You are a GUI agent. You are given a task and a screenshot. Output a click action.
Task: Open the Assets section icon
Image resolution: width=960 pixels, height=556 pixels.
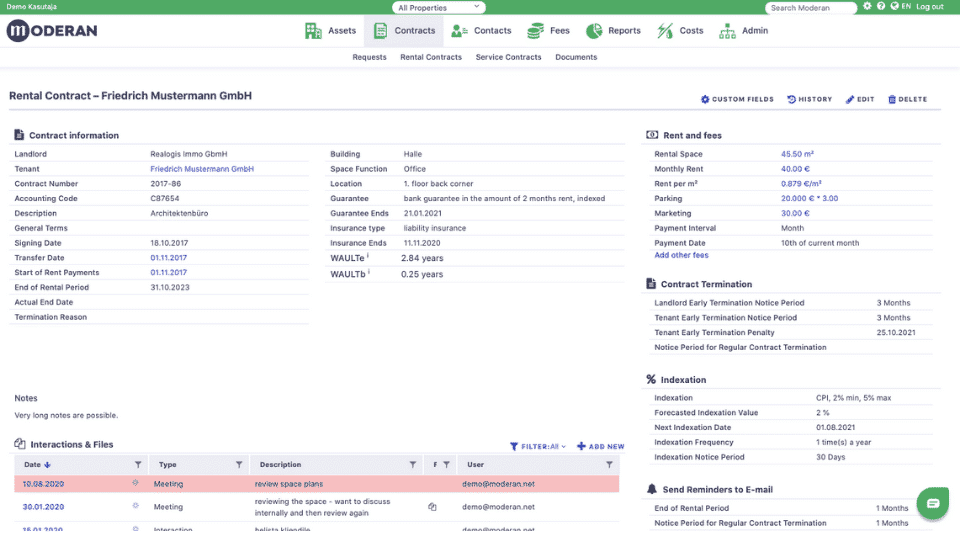click(x=313, y=31)
